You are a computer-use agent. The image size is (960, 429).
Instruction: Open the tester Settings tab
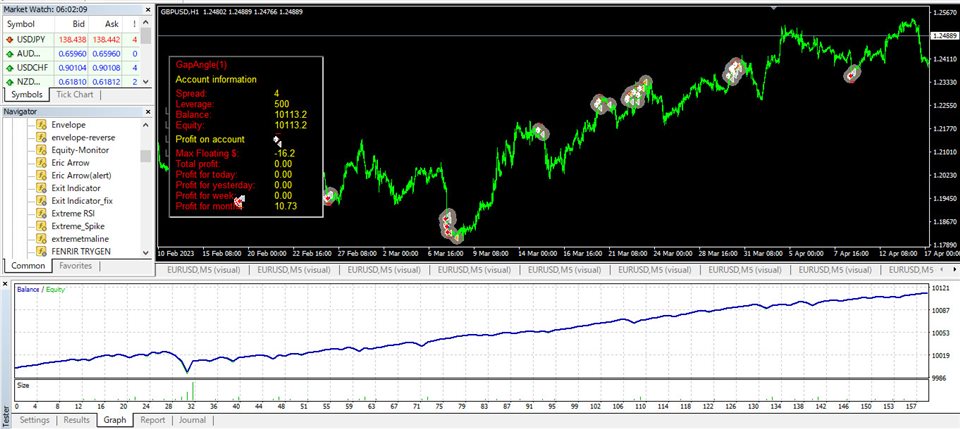pyautogui.click(x=35, y=420)
